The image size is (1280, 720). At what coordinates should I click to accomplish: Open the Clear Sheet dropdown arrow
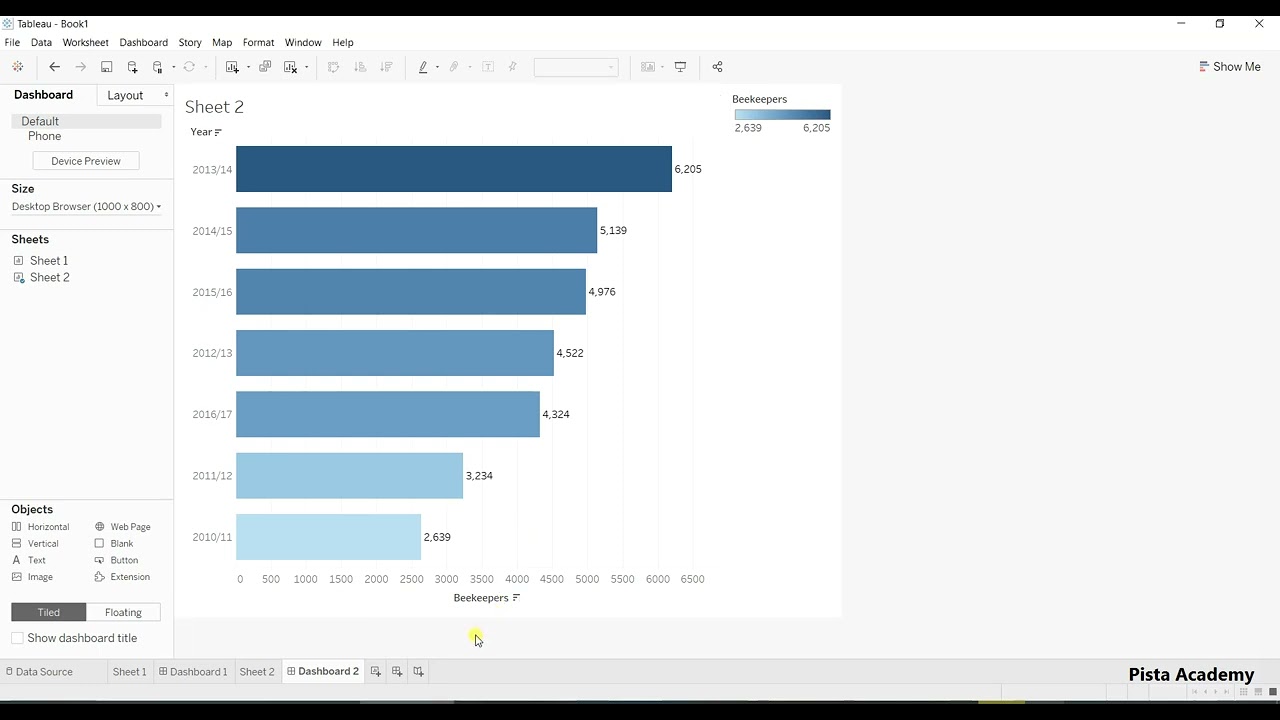click(x=306, y=67)
